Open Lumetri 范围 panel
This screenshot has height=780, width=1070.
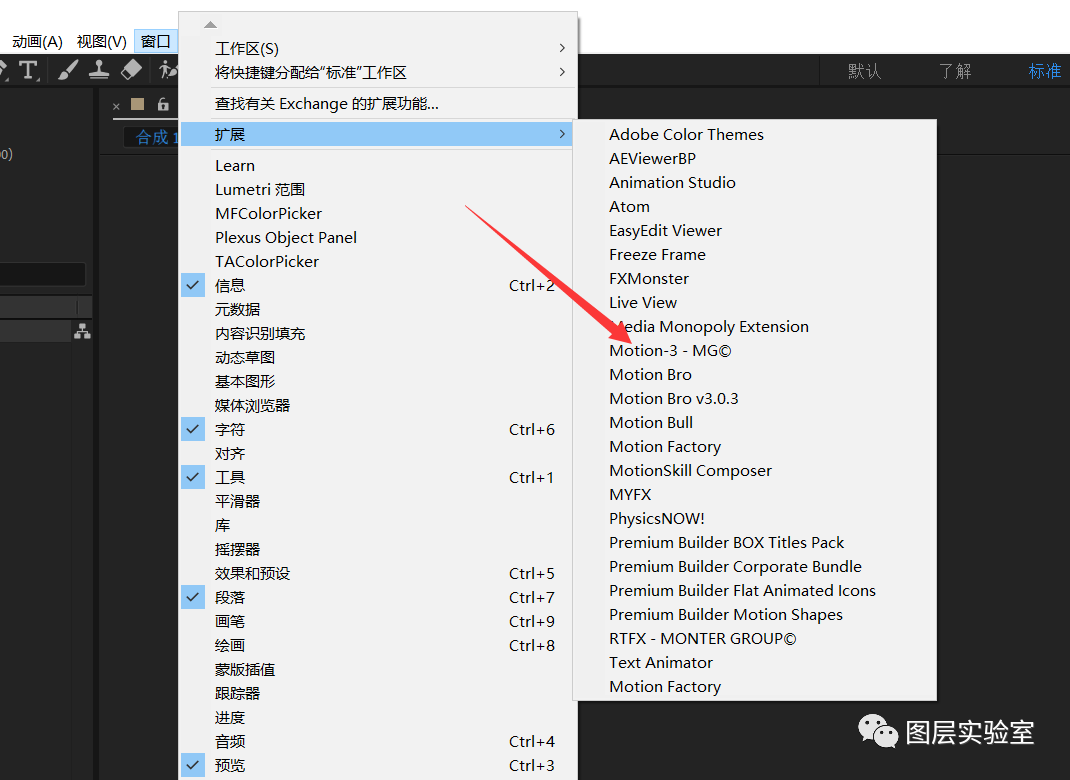pos(376,190)
